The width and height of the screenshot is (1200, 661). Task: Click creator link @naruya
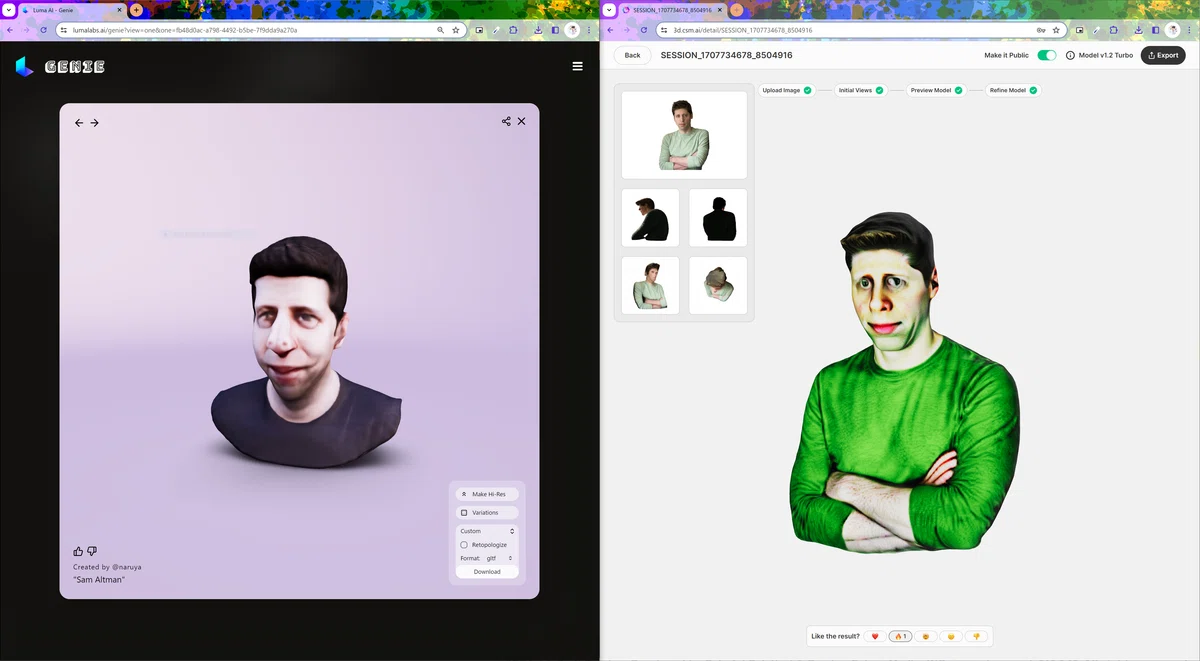coord(126,567)
